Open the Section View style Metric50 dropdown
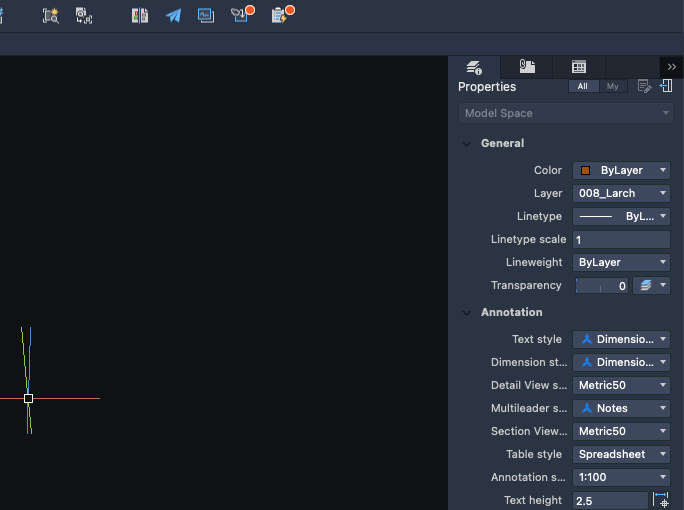 (621, 431)
